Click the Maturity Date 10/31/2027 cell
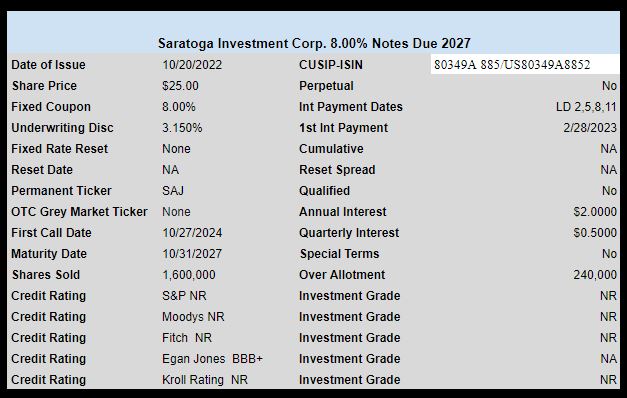627x398 pixels. (192, 254)
